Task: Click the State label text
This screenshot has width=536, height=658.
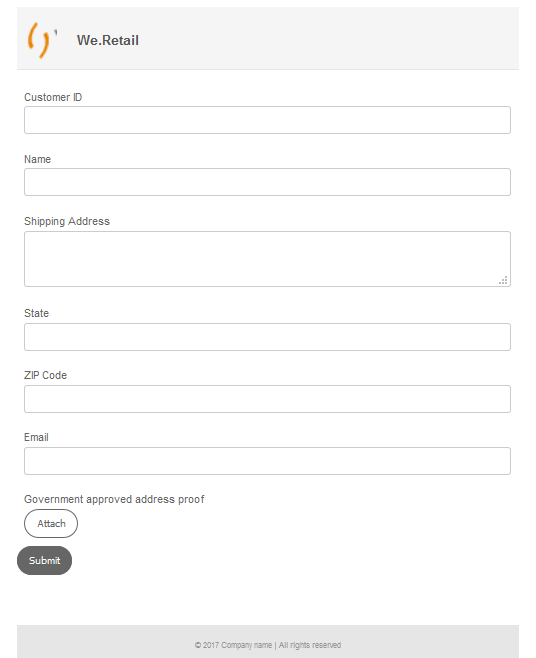Action: coord(37,313)
